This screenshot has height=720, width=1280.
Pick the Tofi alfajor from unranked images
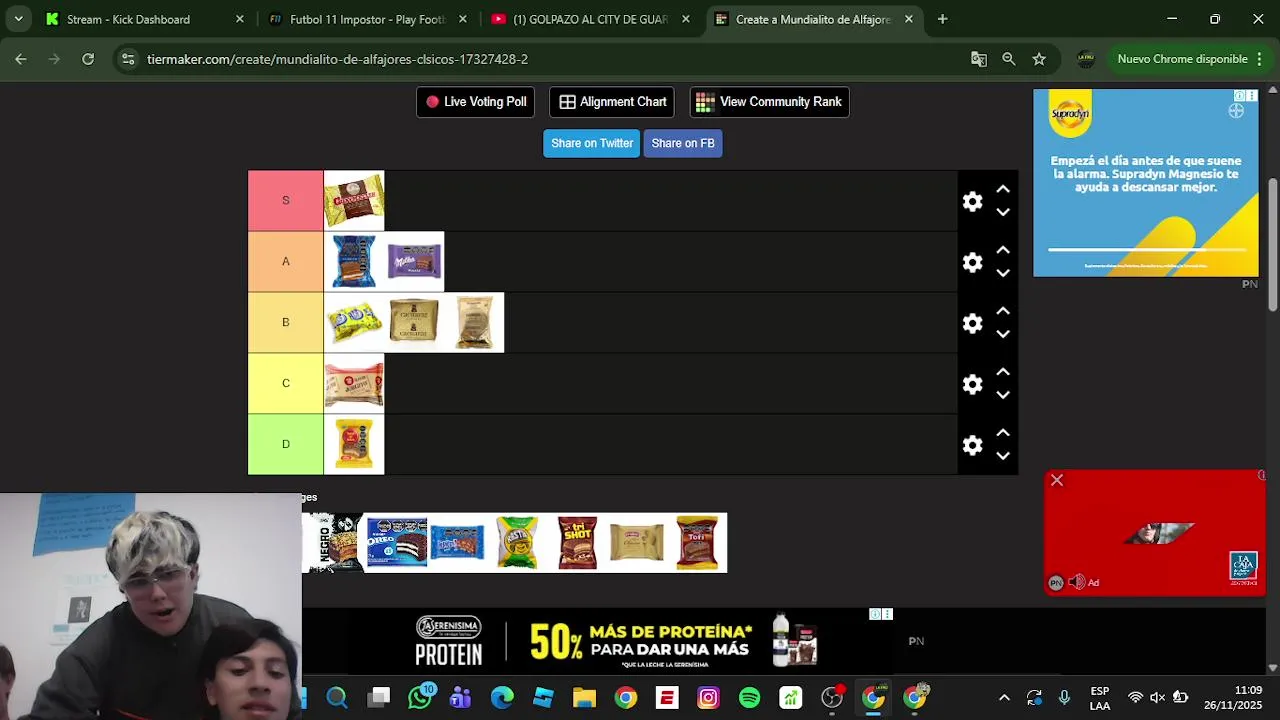697,543
